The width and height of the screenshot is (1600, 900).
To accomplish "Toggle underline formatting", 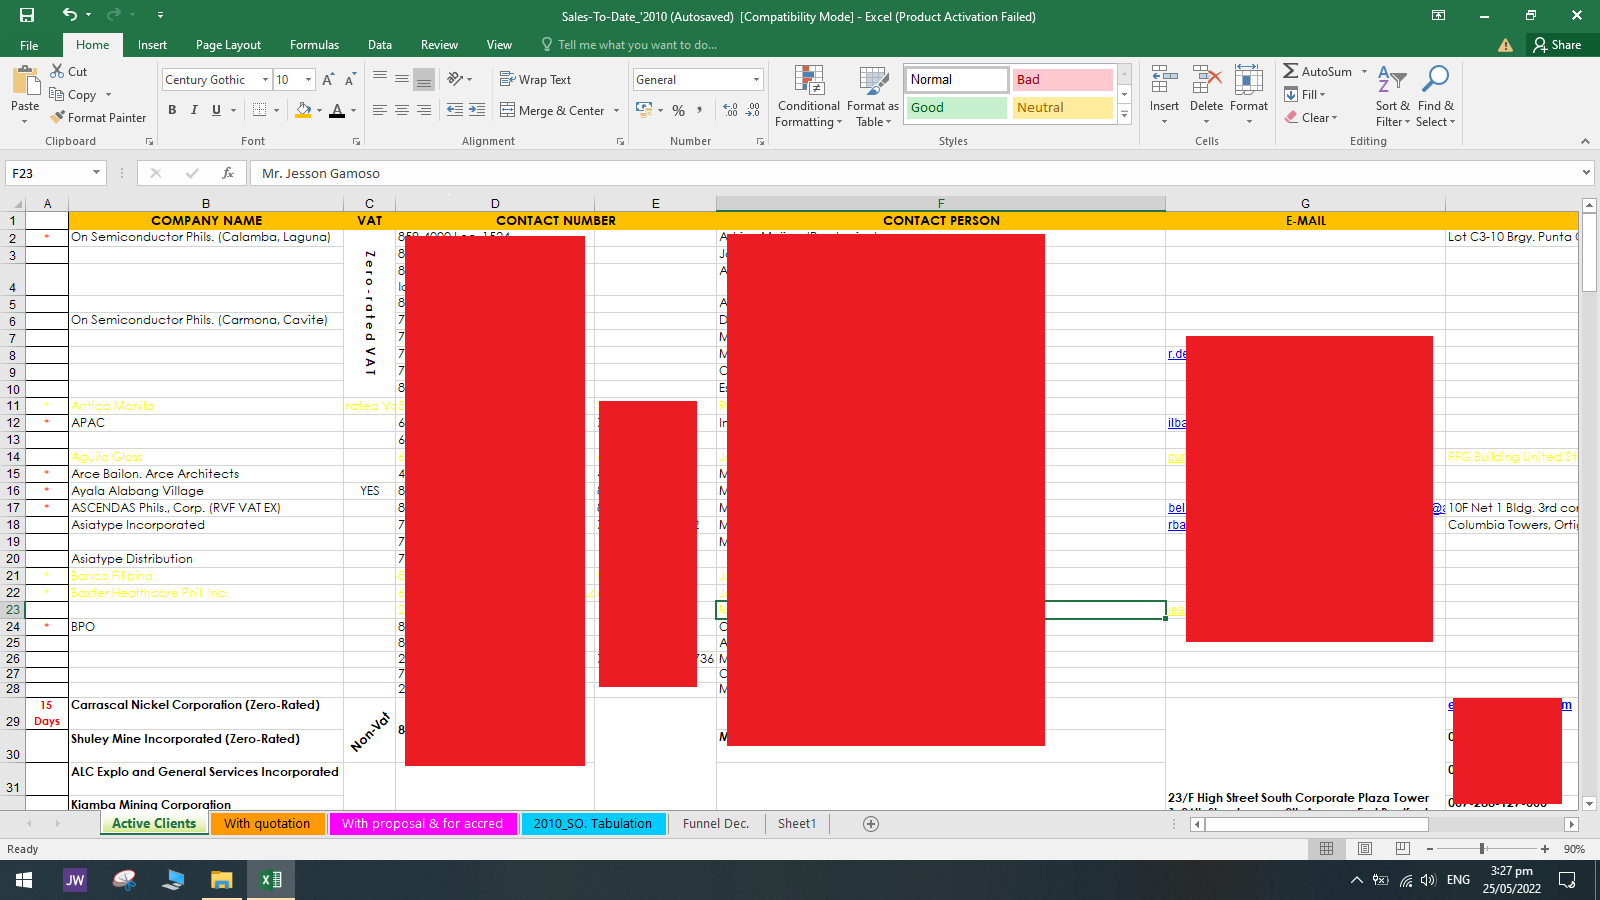I will coord(216,110).
